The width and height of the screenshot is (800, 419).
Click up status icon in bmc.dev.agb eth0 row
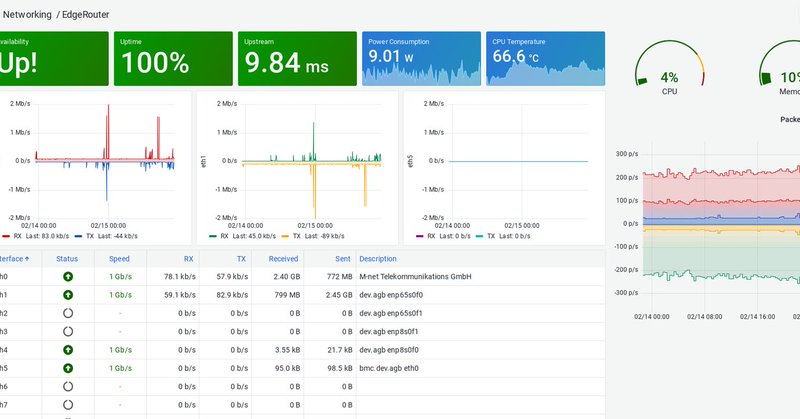[68, 368]
